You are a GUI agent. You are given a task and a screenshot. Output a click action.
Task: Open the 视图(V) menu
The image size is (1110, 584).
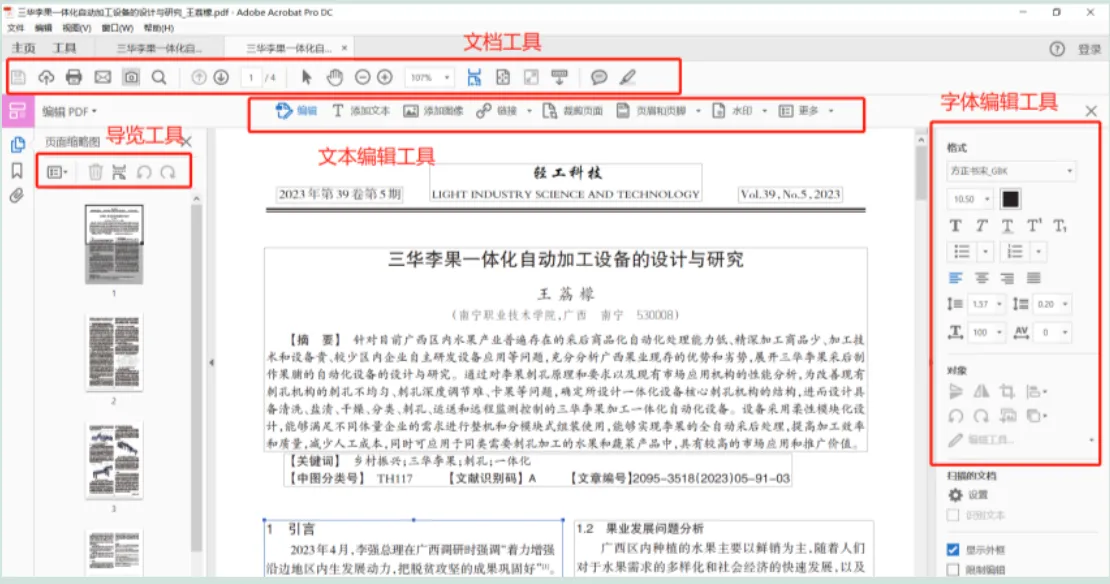click(x=76, y=28)
